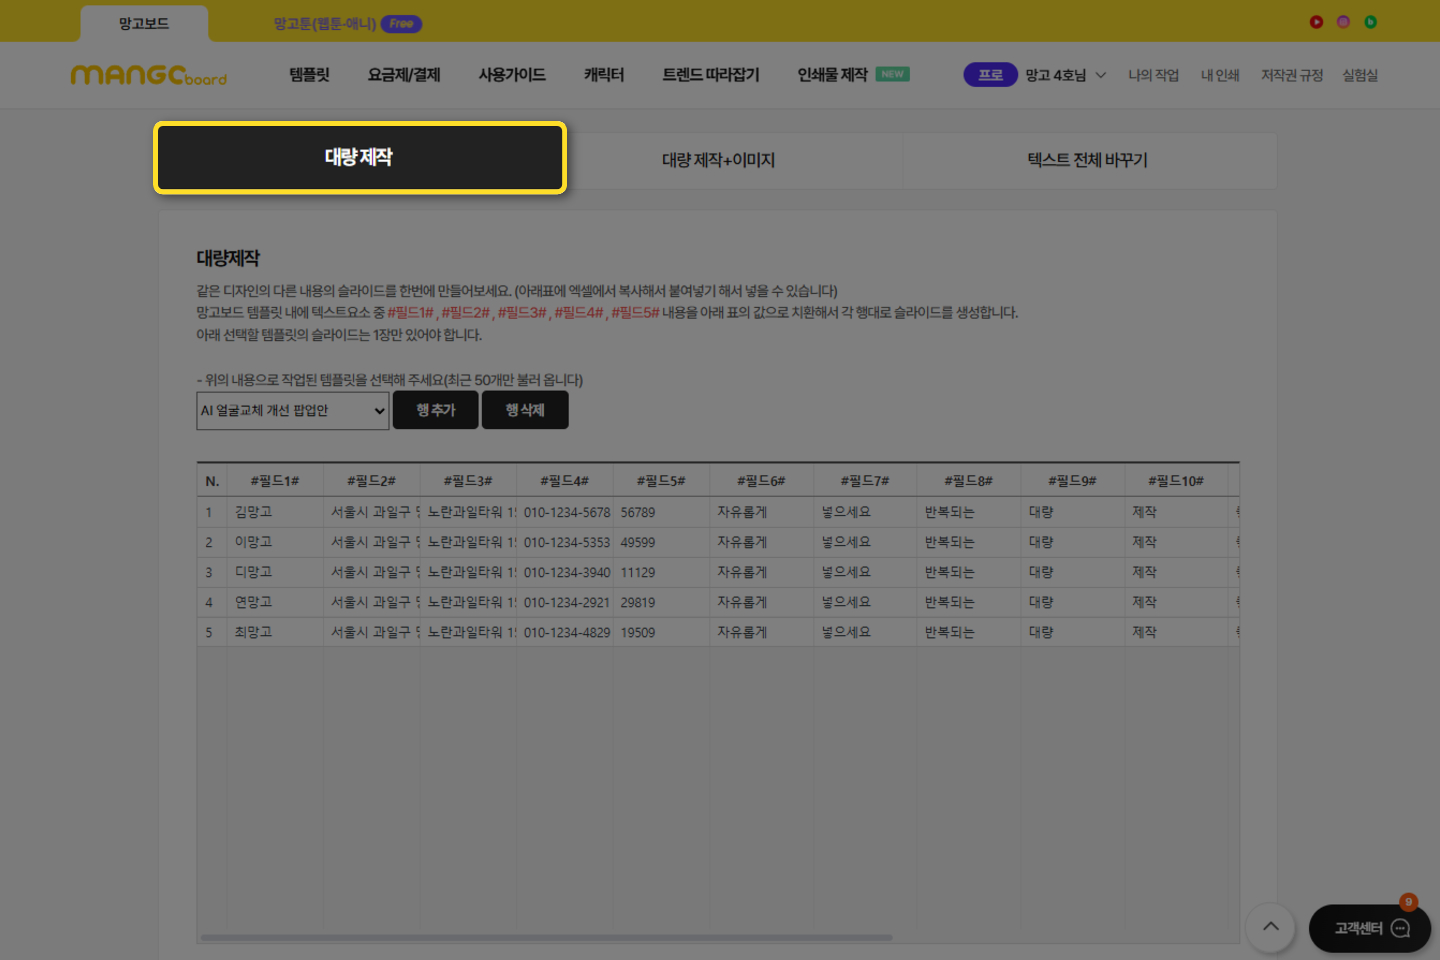The image size is (1440, 960).
Task: Select cell 최망고 in row 5
Action: pos(275,632)
